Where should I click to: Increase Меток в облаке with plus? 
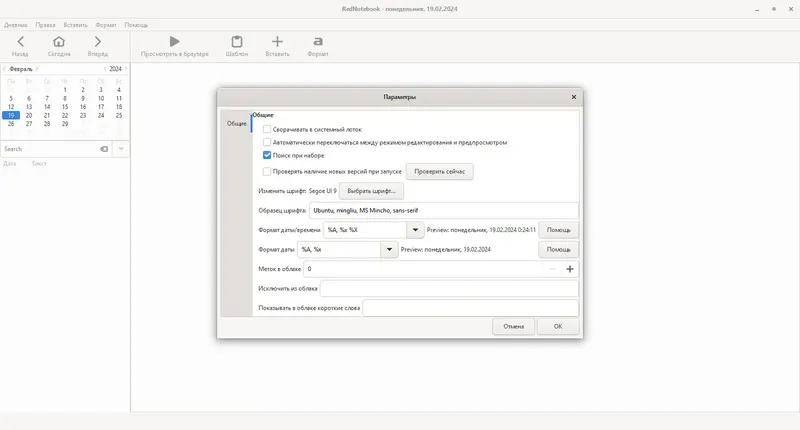point(570,269)
